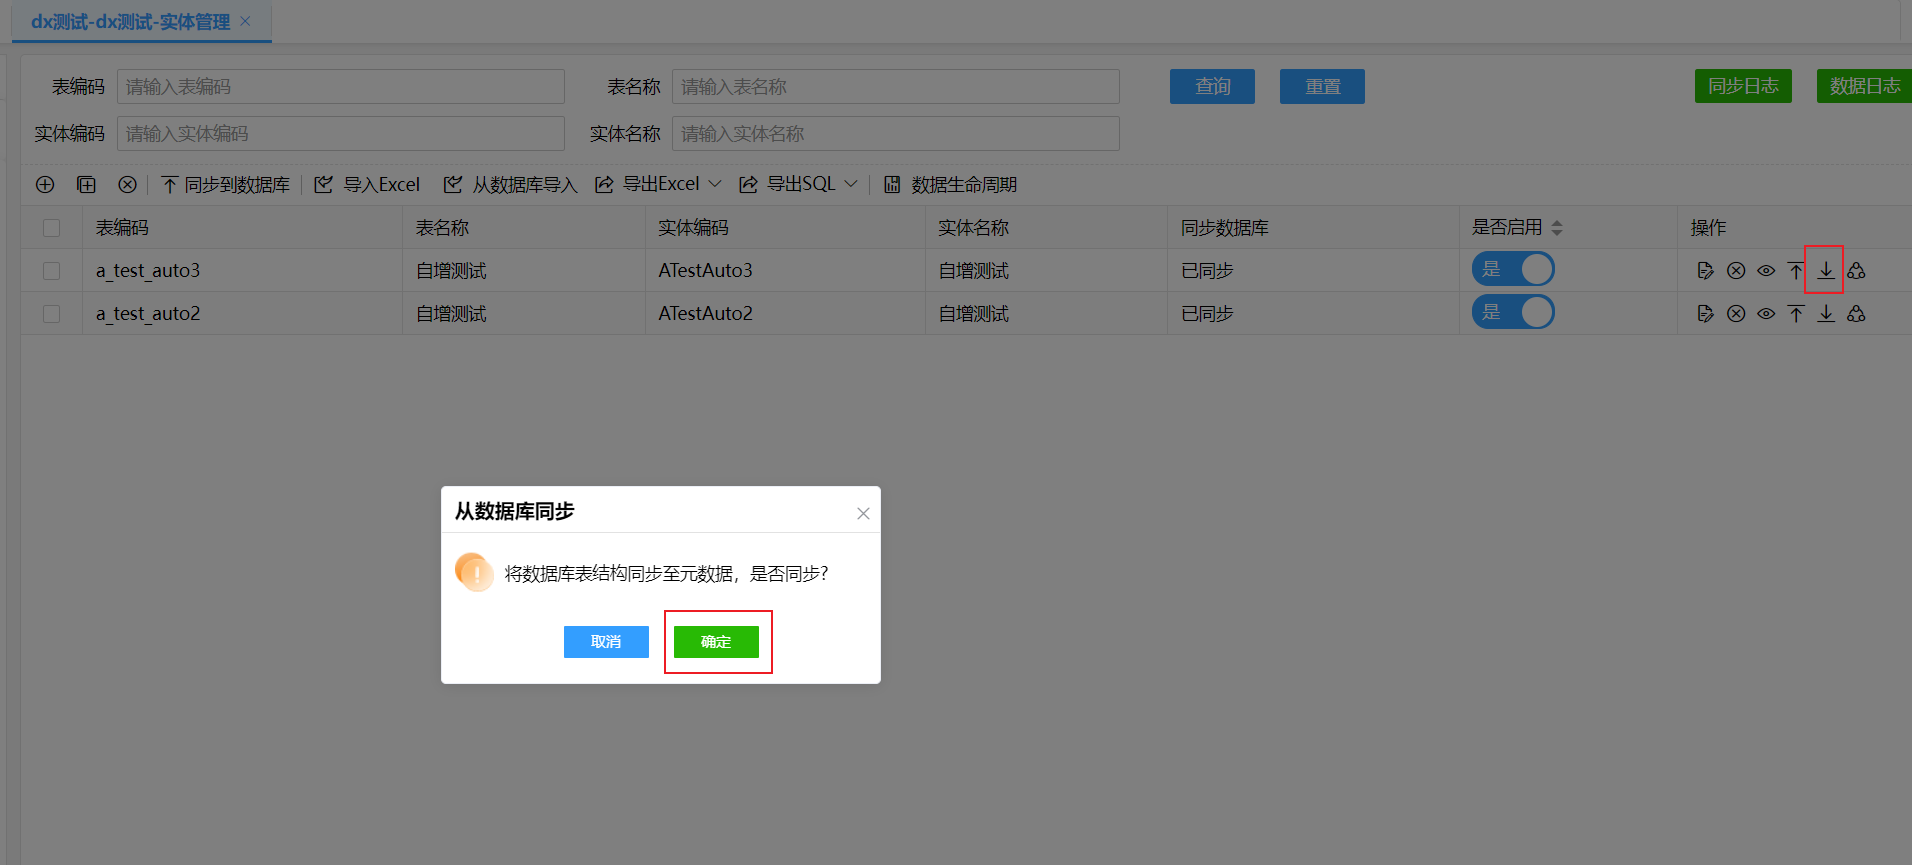Screen dimensions: 1912x865
Task: Open 数据日志 button
Action: (1864, 86)
